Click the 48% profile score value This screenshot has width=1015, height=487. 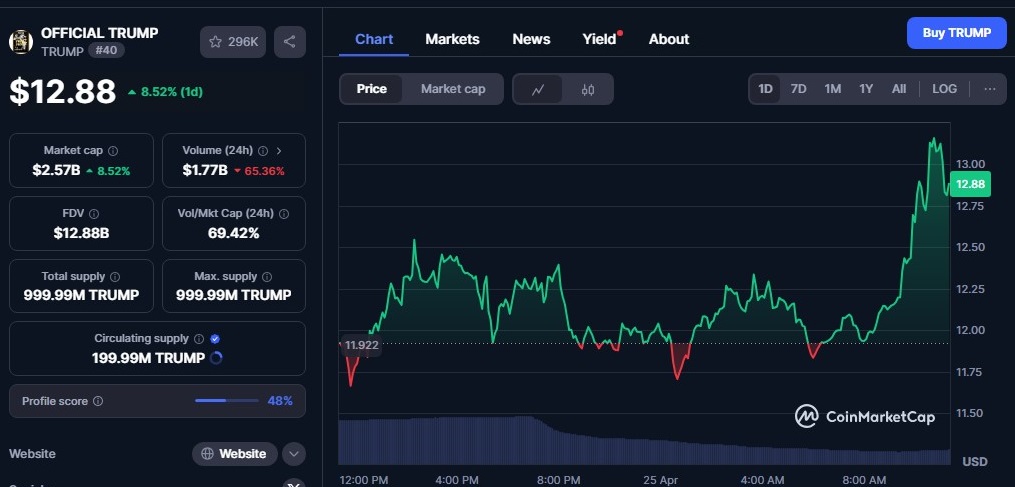[x=280, y=402]
